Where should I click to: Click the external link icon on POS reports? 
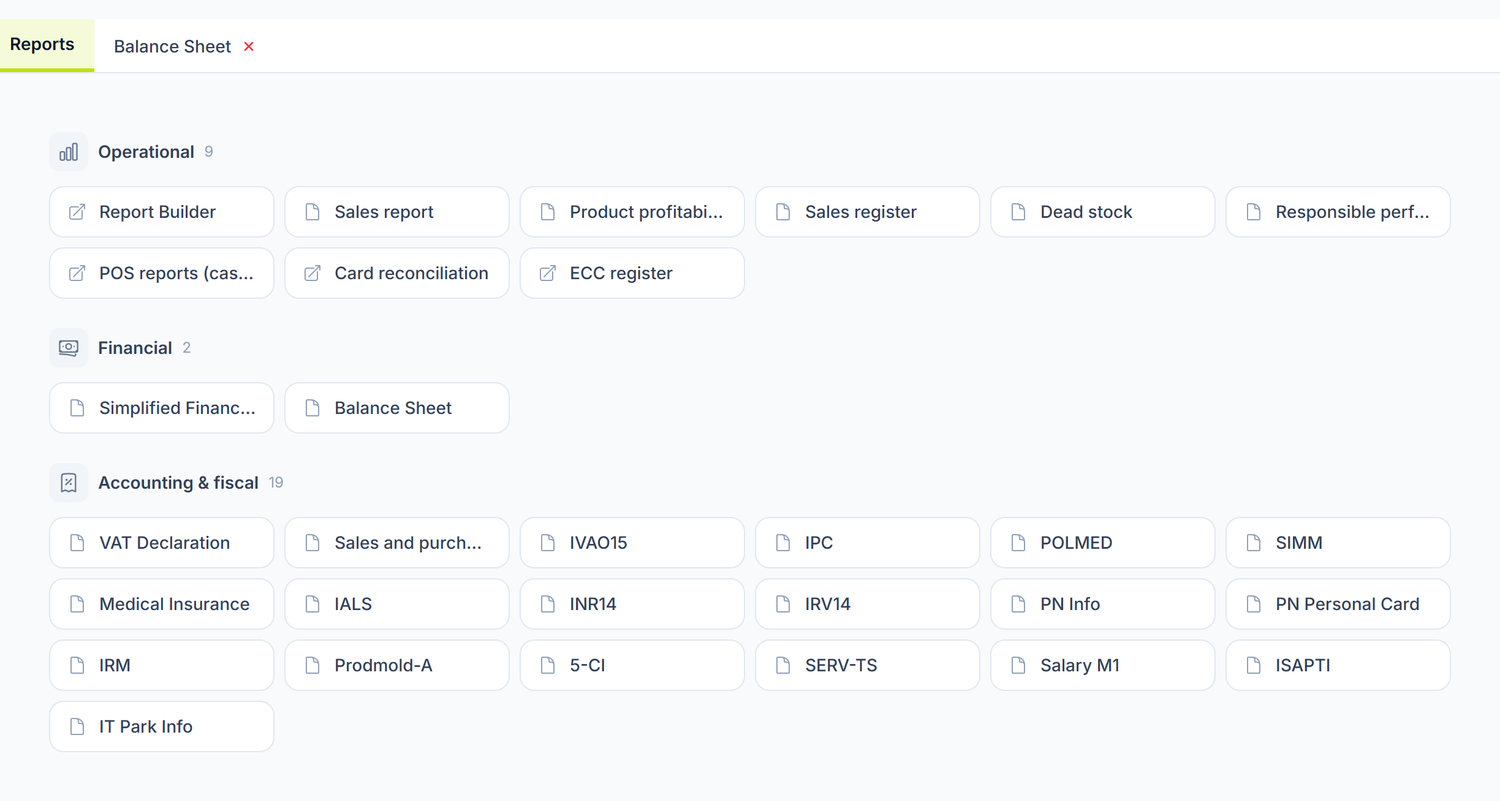(77, 273)
